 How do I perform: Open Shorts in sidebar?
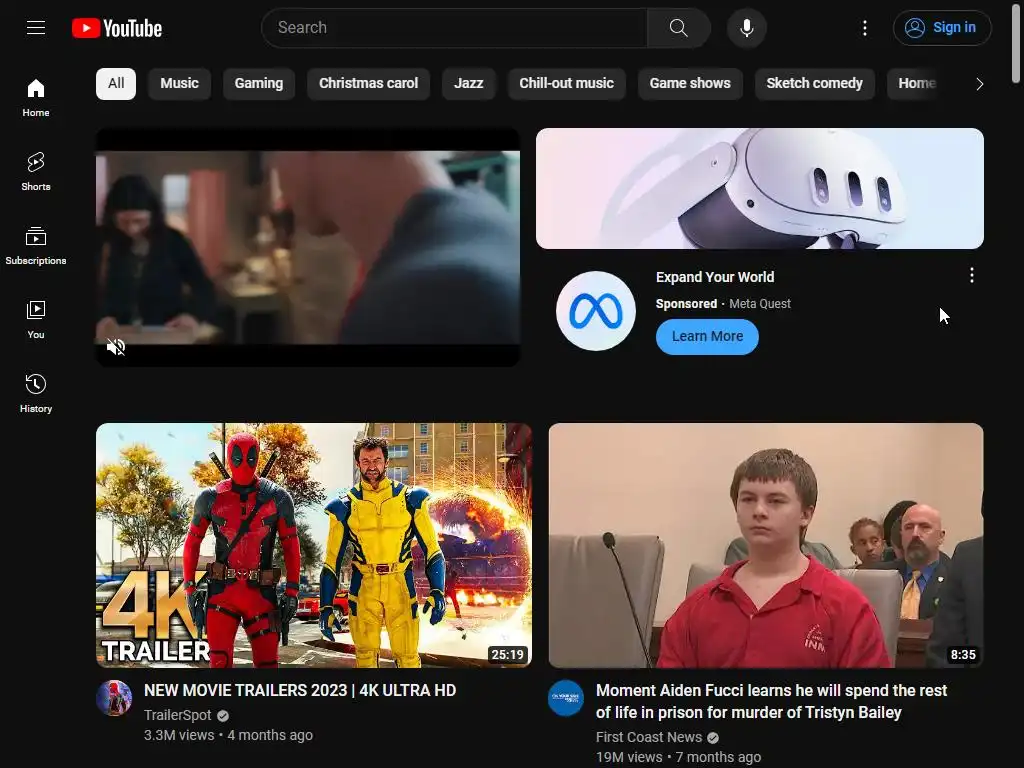(x=36, y=172)
